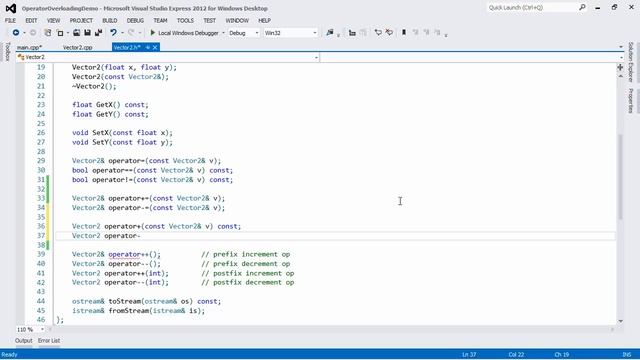Open the PROJECT menu
The height and width of the screenshot is (360, 640).
(x=81, y=20)
